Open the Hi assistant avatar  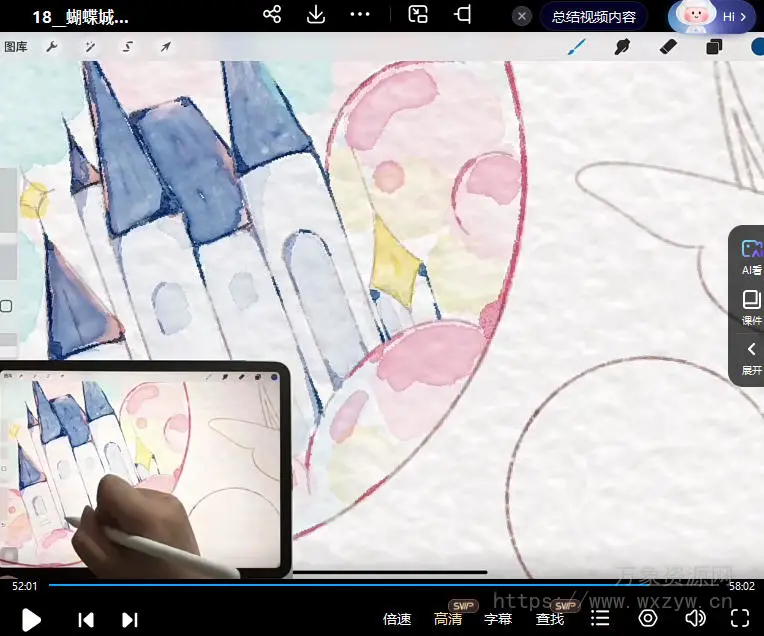point(711,17)
